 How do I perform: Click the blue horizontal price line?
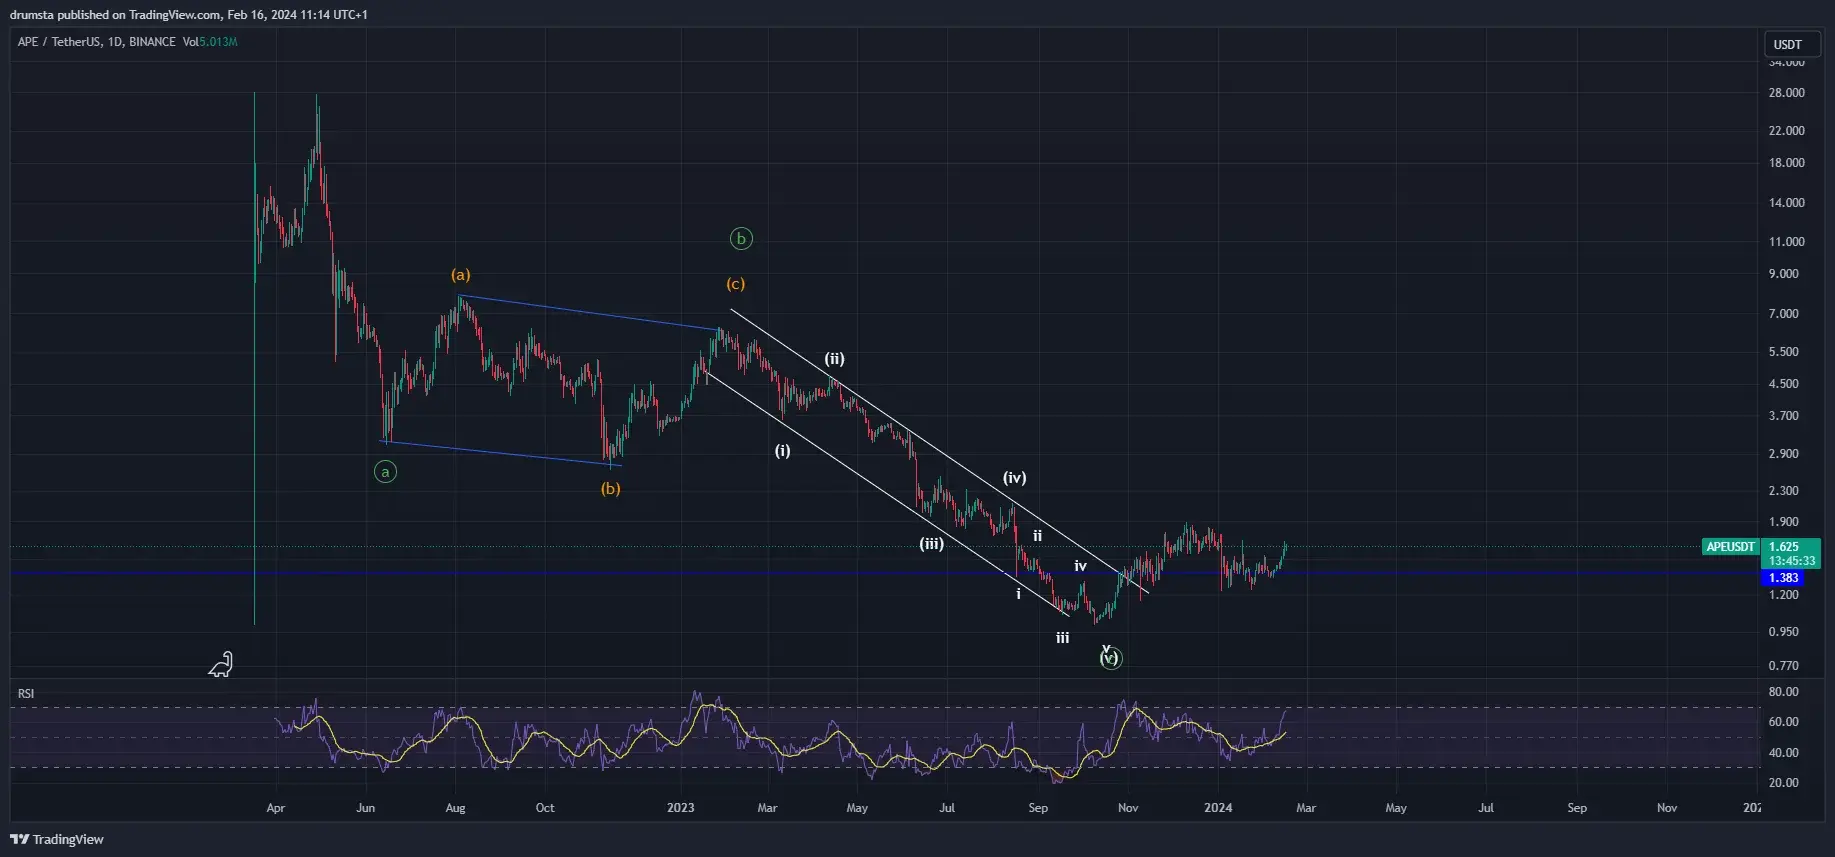(600, 573)
